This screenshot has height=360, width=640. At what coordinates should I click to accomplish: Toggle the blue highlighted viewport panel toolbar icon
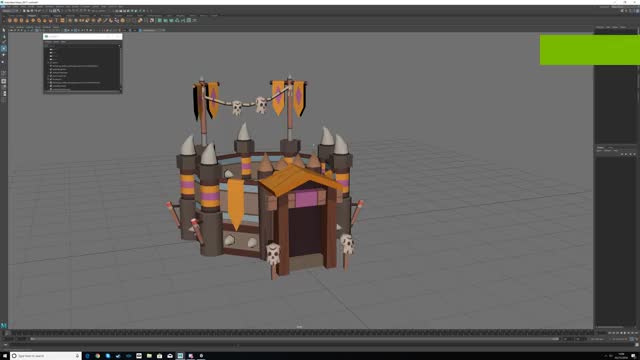tap(140, 30)
